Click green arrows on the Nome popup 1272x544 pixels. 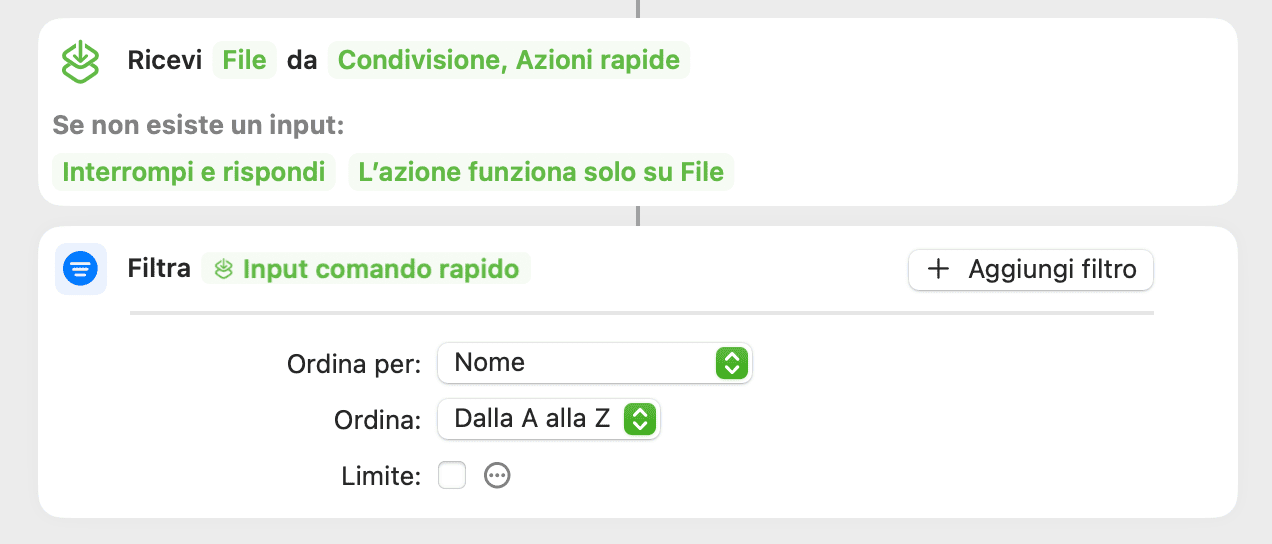[x=732, y=363]
